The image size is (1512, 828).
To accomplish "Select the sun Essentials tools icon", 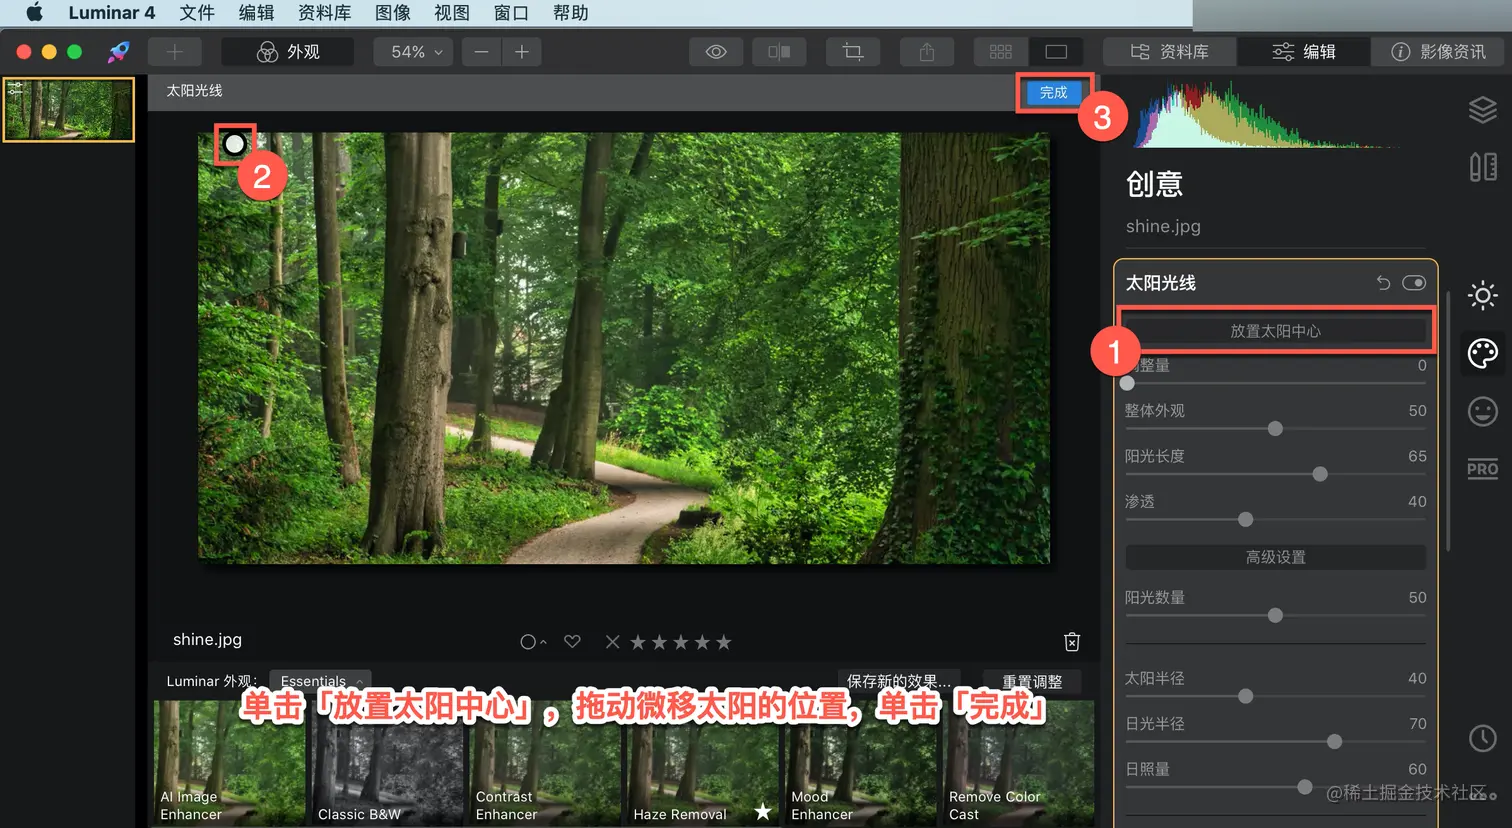I will [x=1483, y=296].
